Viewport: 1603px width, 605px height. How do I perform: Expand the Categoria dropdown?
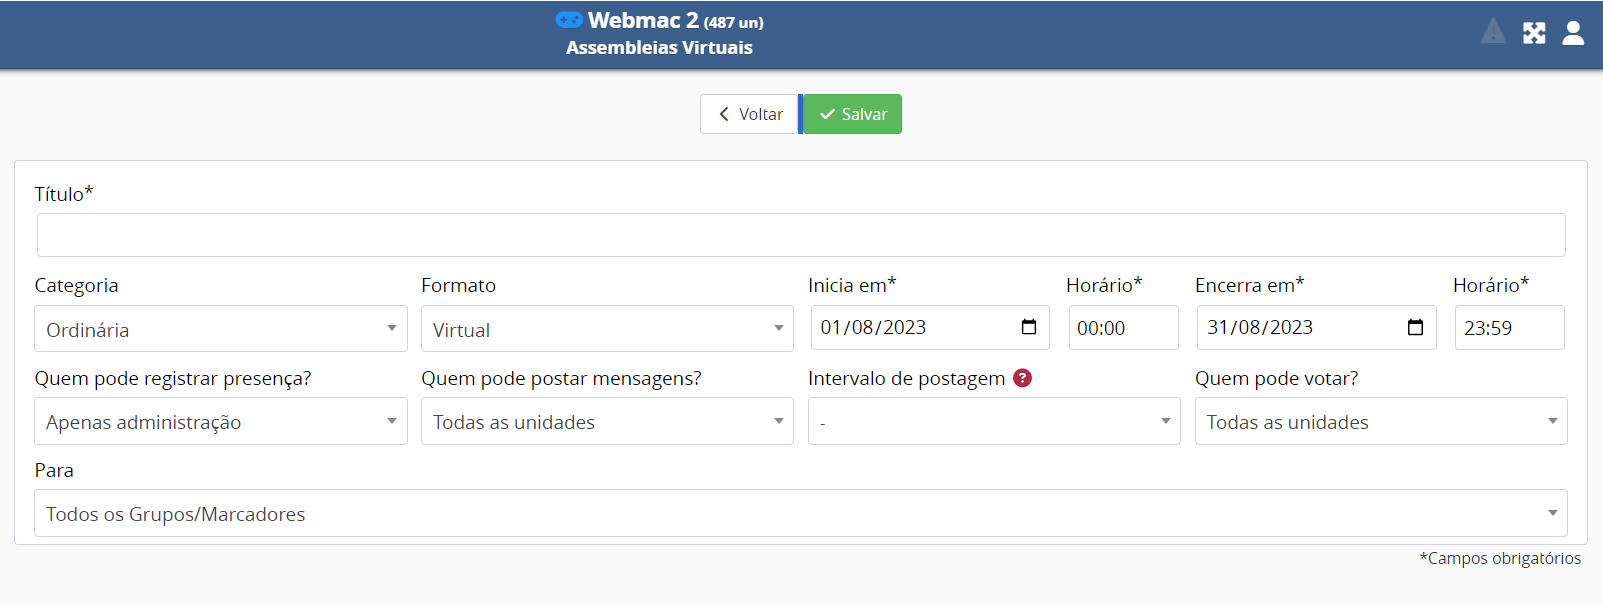(220, 329)
